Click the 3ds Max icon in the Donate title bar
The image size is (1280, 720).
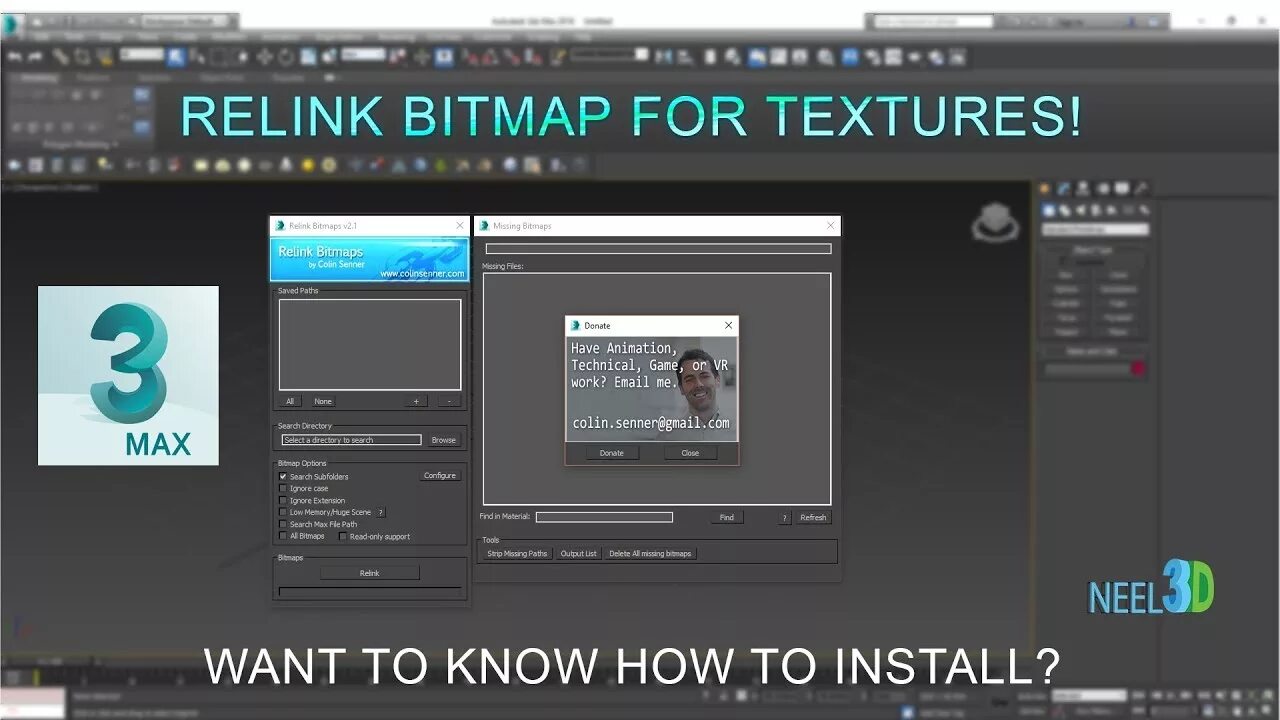tap(575, 325)
